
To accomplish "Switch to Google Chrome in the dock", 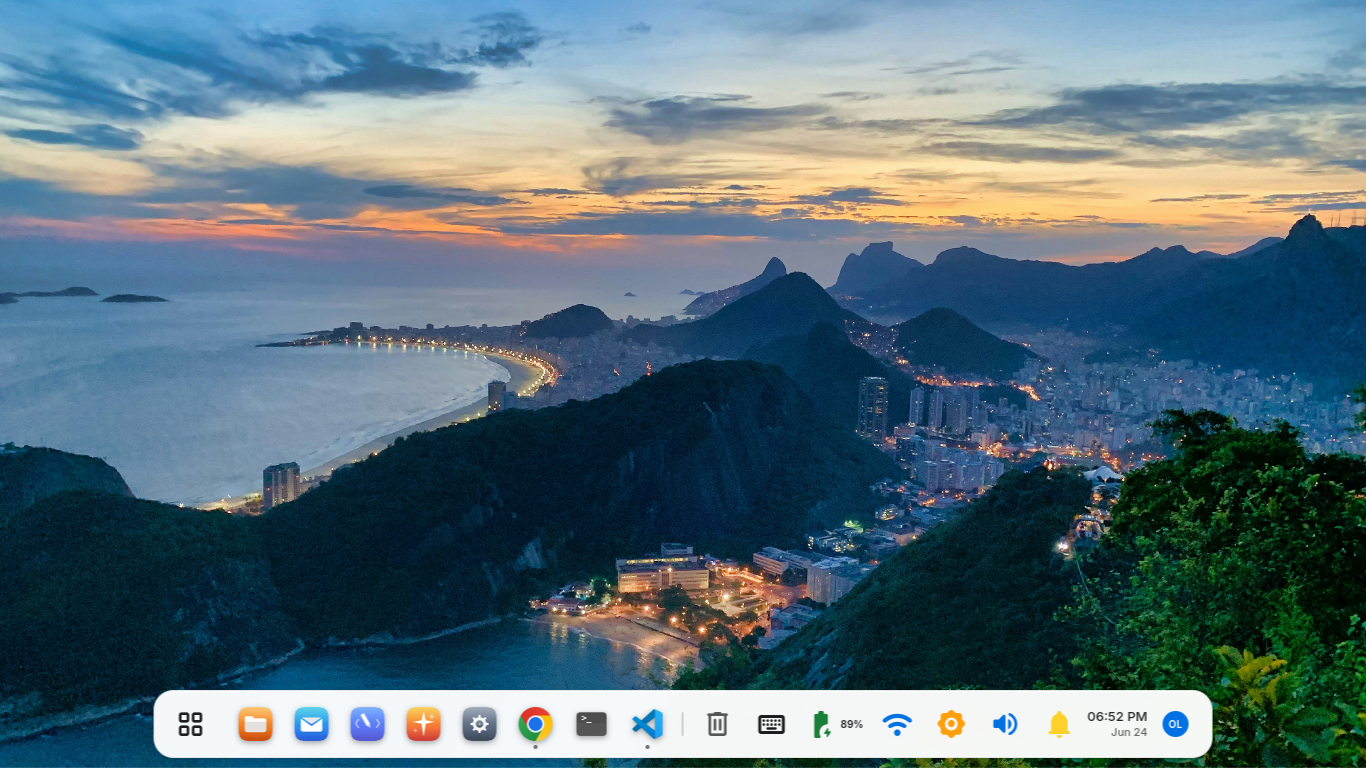I will (x=535, y=724).
